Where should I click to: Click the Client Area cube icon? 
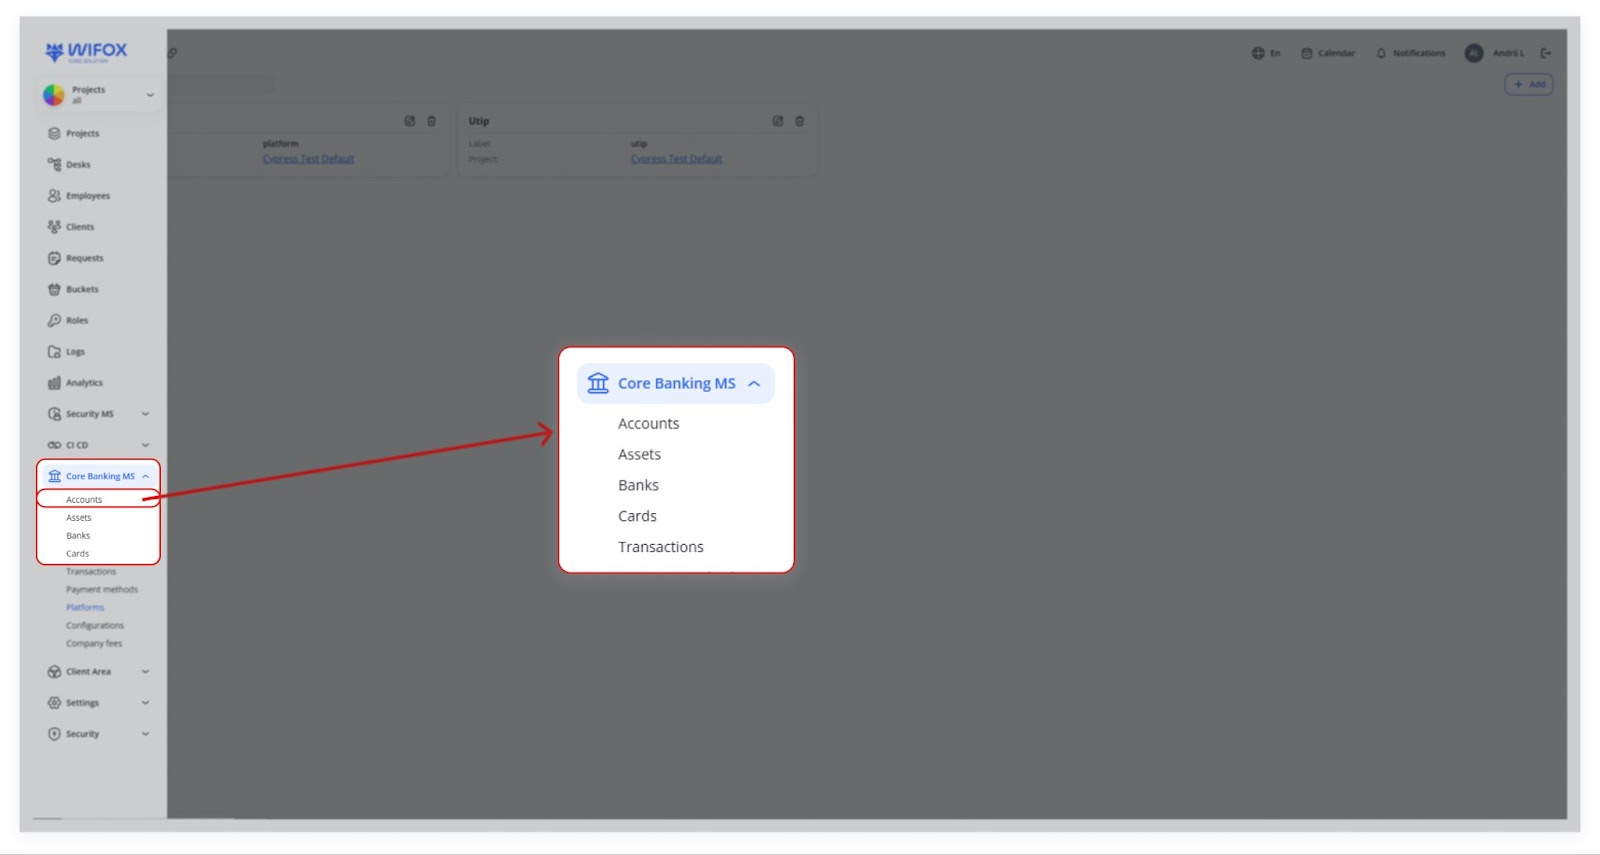tap(54, 672)
